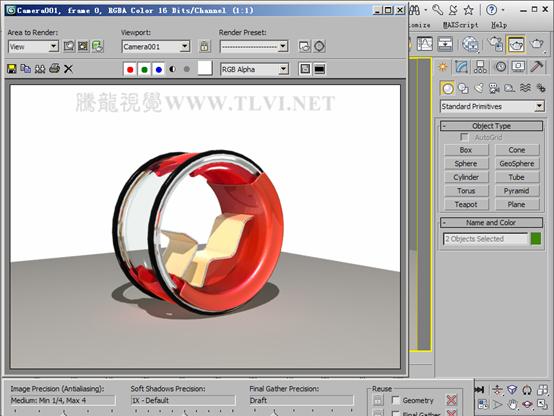
Task: Select the Systems category icon
Action: pos(541,88)
